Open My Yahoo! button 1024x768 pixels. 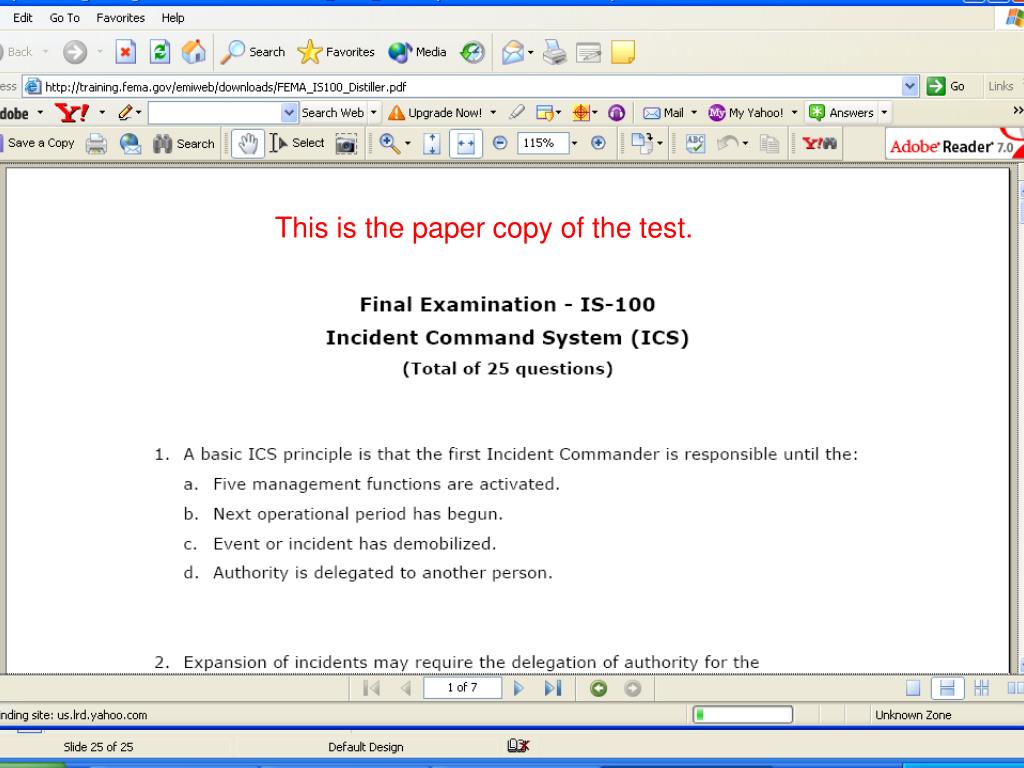(x=746, y=113)
